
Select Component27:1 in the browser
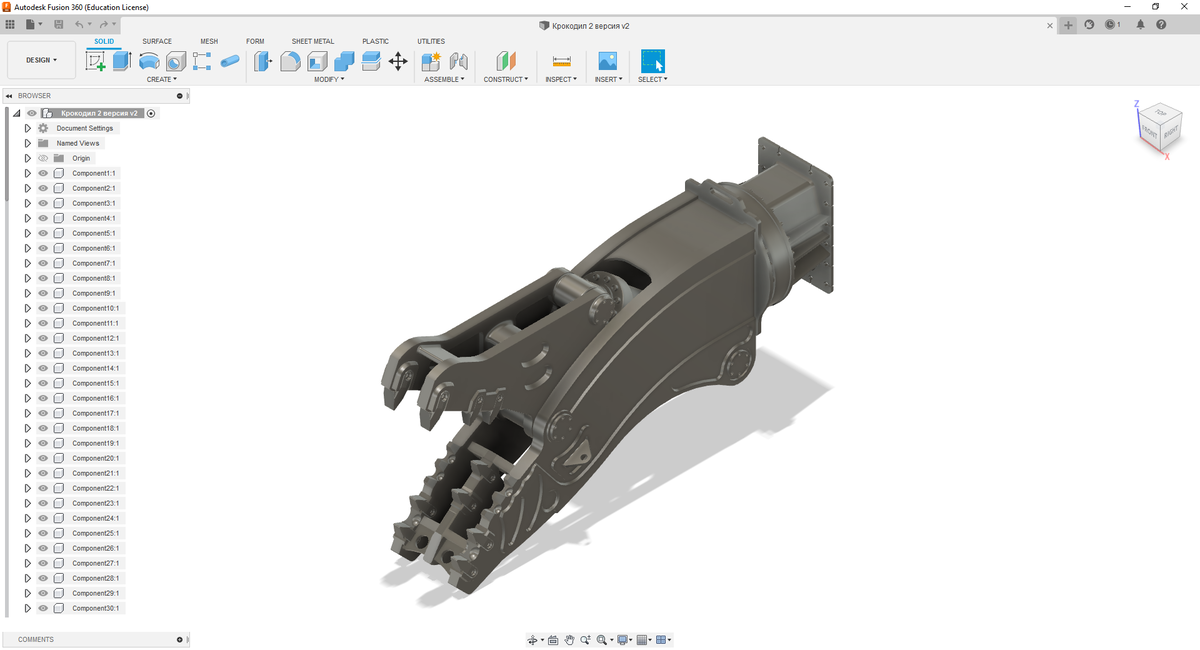95,563
